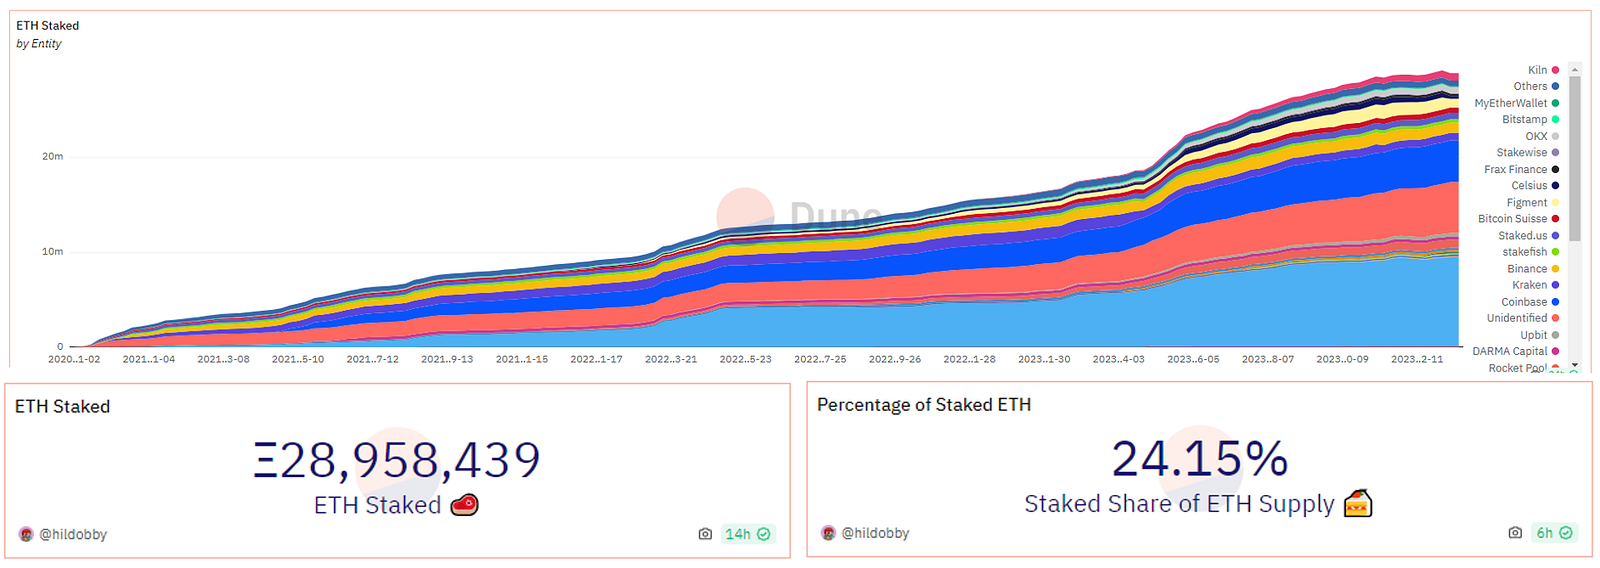This screenshot has width=1600, height=568.
Task: Toggle the Coinbase legend entry
Action: coord(1530,302)
